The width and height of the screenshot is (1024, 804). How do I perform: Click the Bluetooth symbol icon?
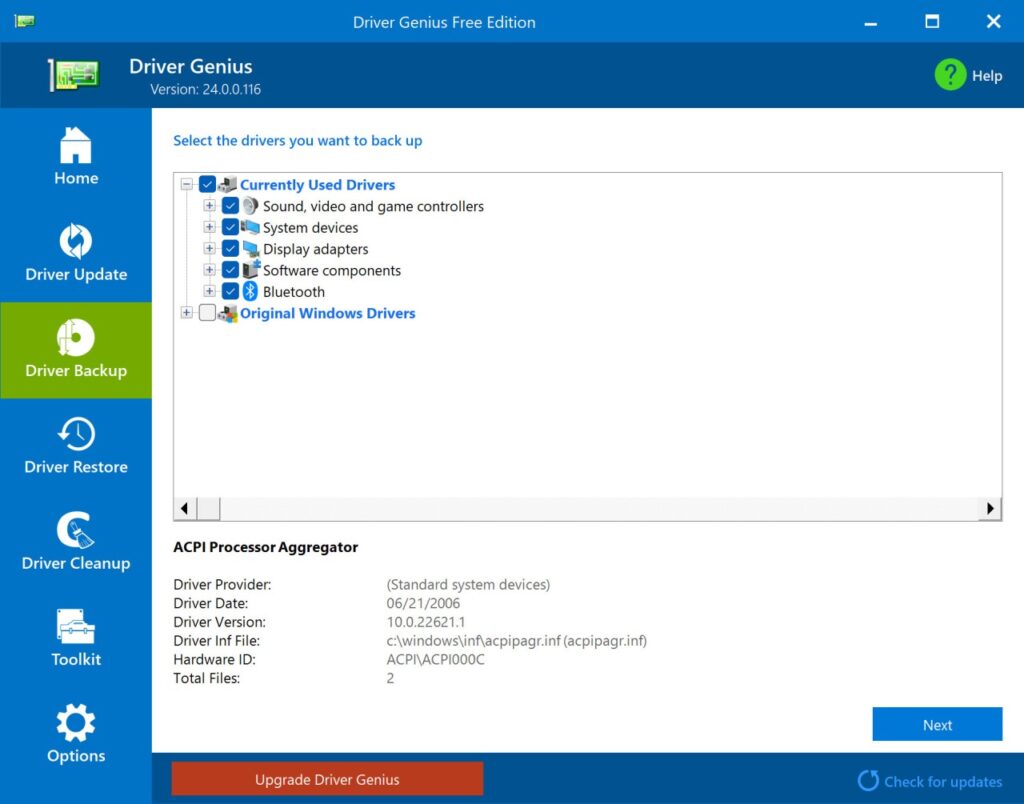(x=250, y=291)
